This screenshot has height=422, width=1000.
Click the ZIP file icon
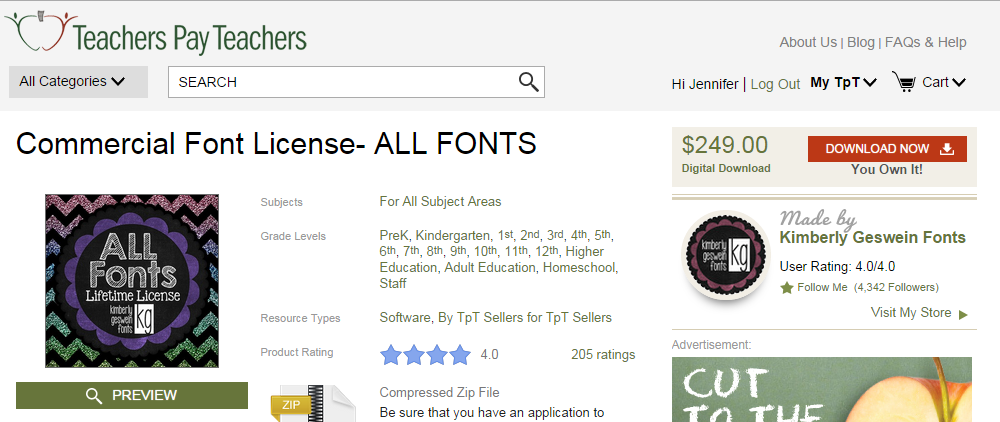(x=312, y=403)
